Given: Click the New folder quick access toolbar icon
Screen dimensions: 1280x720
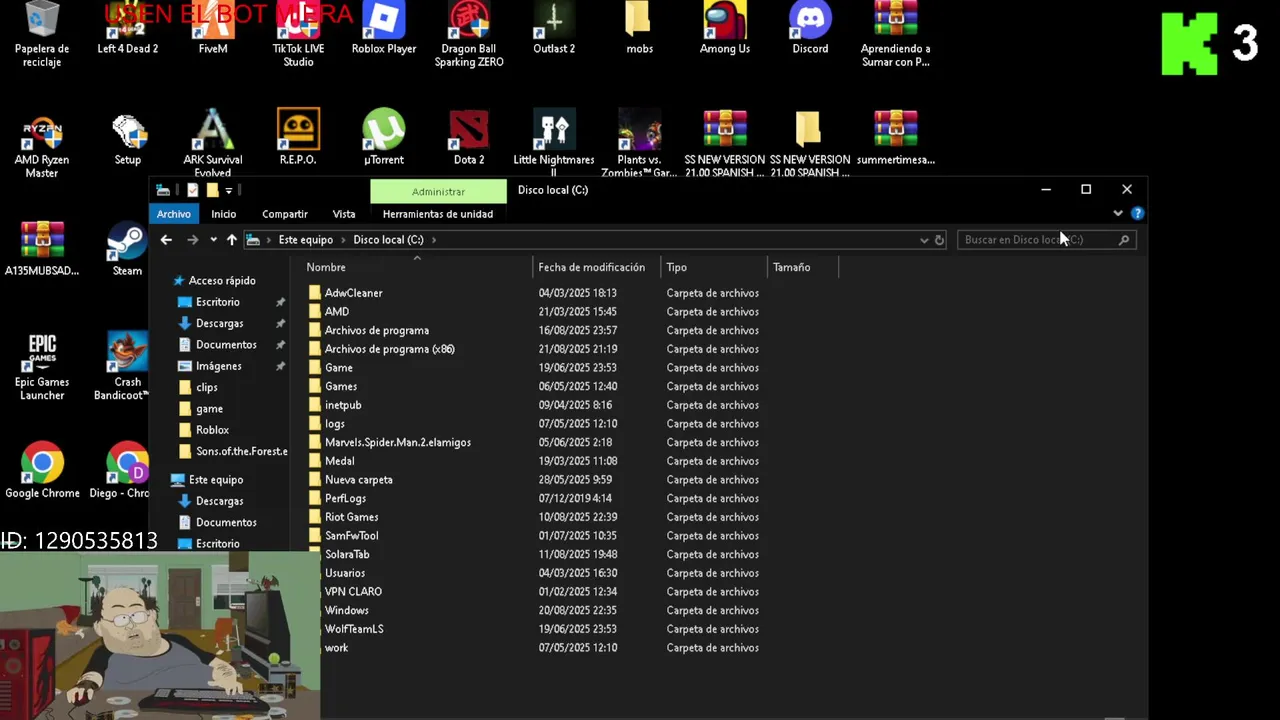Looking at the screenshot, I should tap(212, 190).
